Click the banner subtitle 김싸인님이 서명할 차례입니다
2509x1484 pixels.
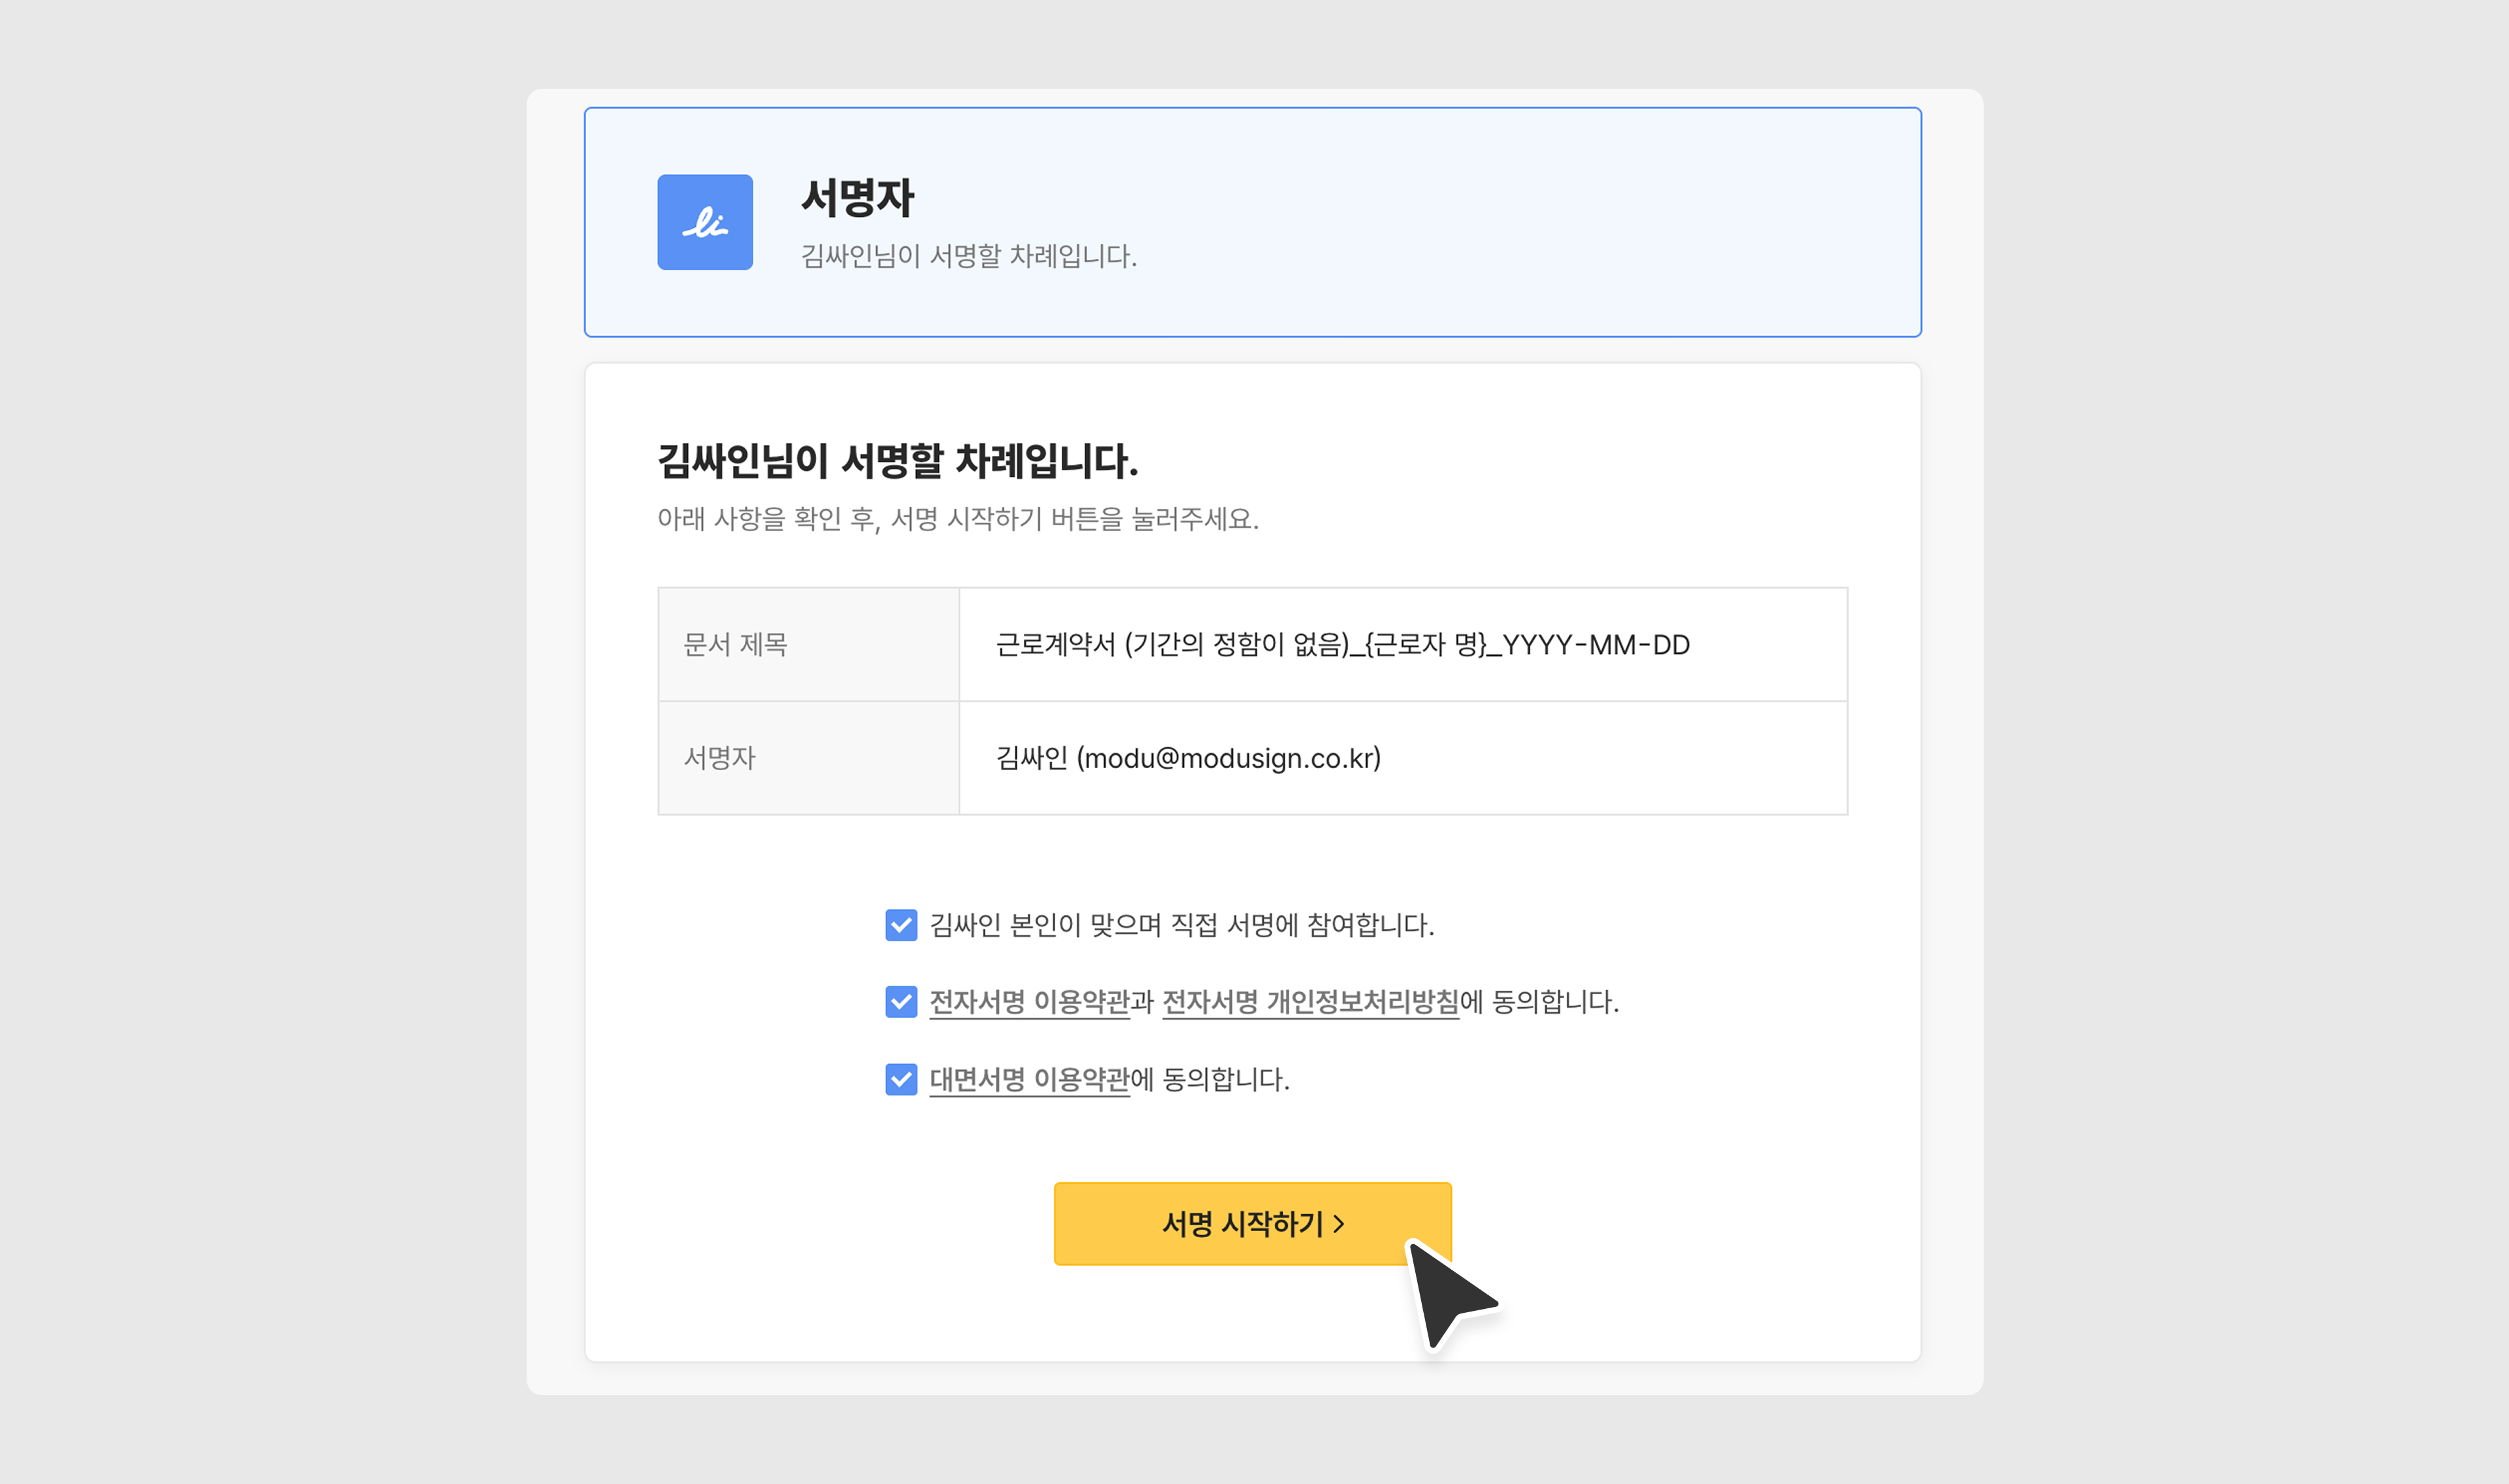(967, 256)
